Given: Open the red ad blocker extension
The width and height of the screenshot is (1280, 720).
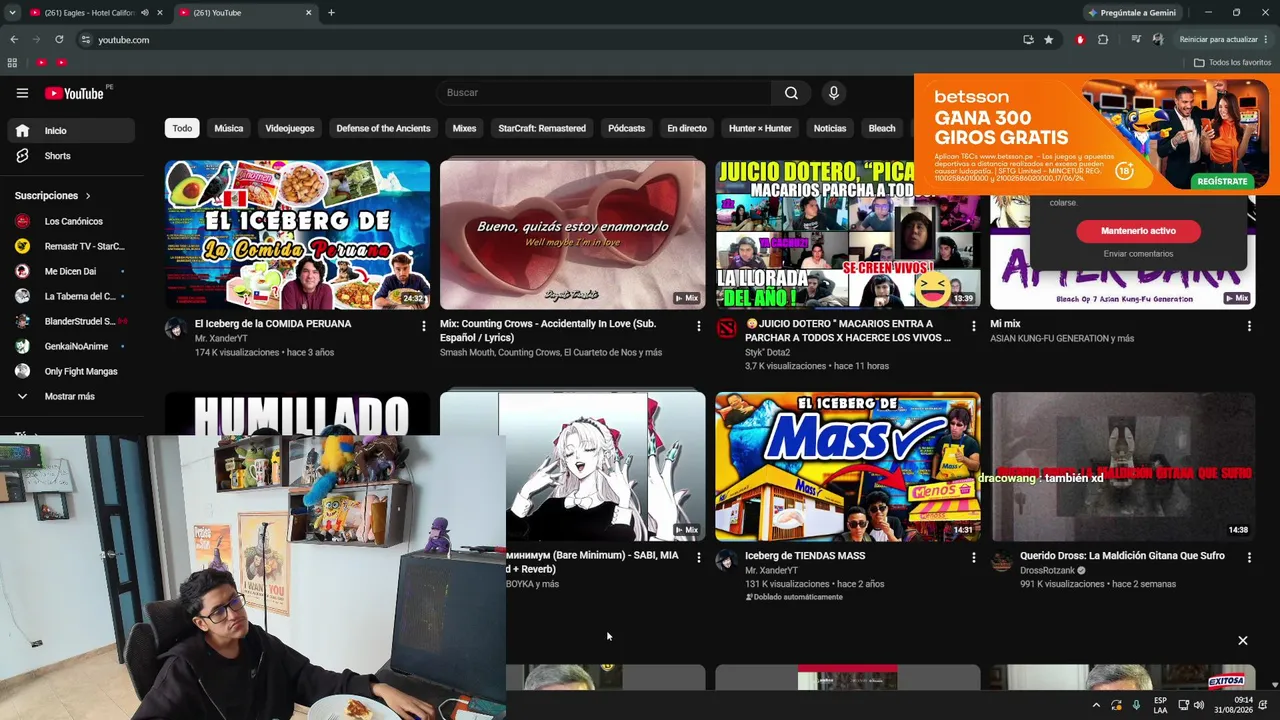Looking at the screenshot, I should pyautogui.click(x=1080, y=40).
